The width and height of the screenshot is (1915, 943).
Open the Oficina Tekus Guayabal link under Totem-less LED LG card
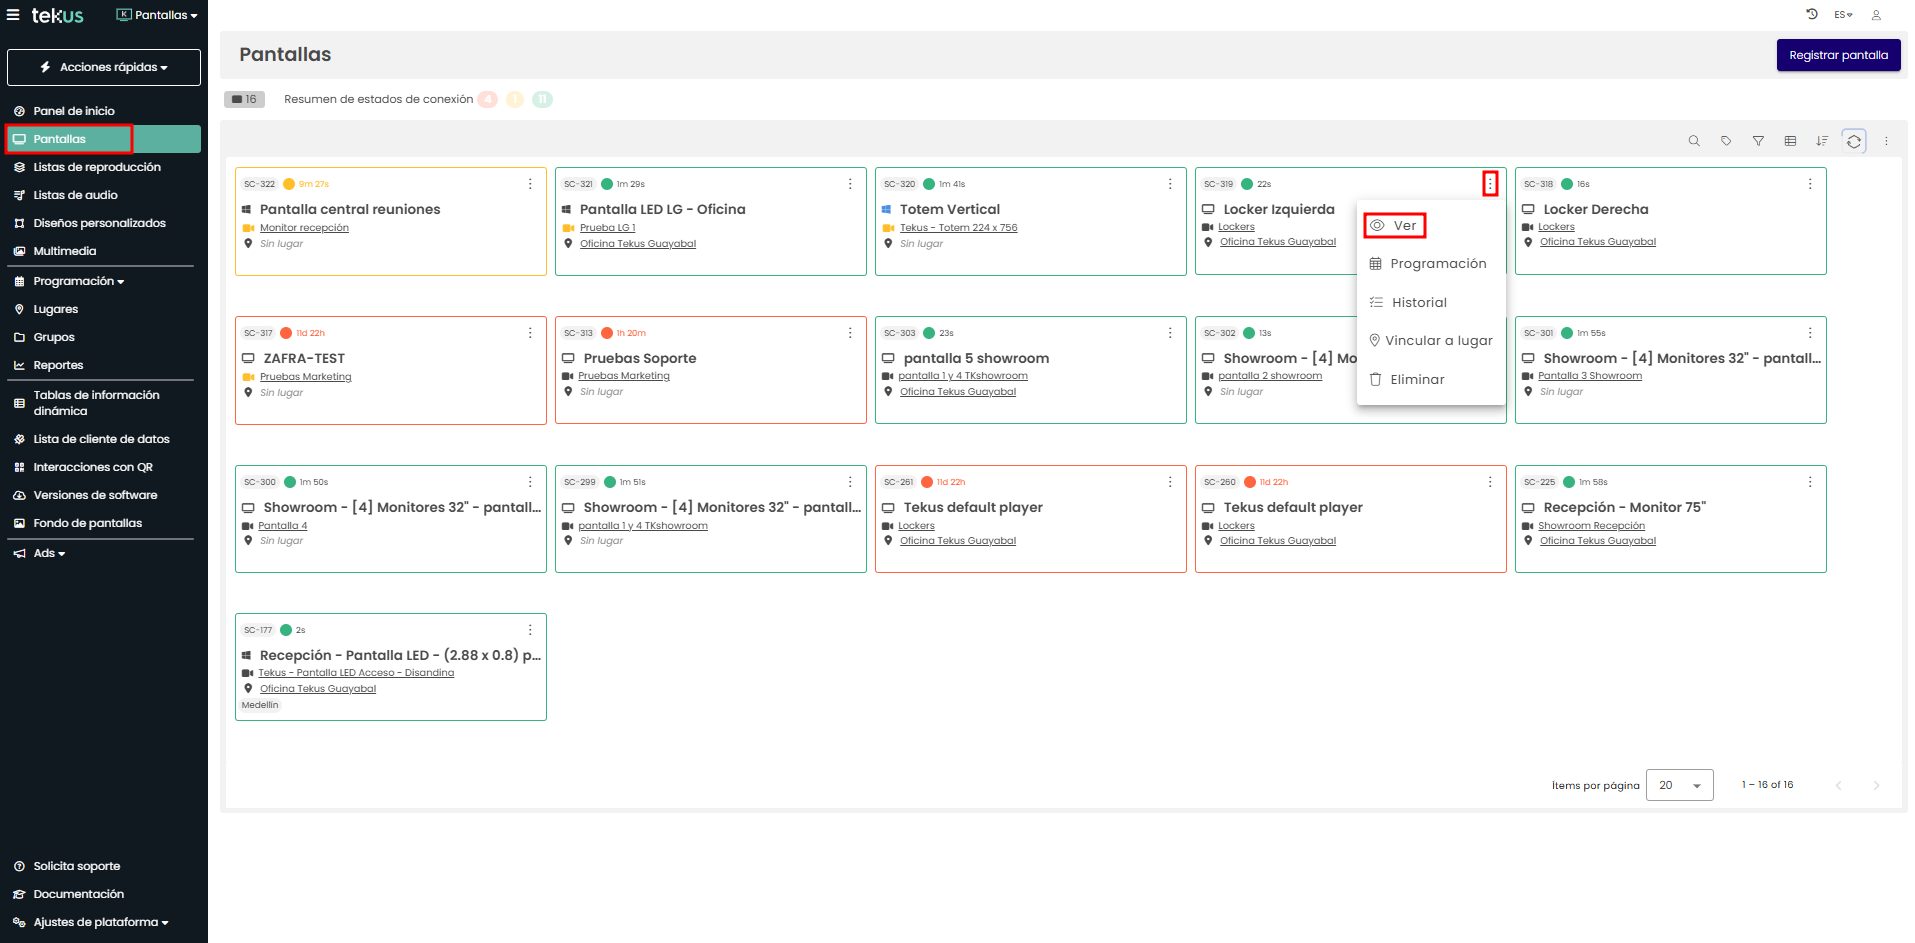coord(637,244)
